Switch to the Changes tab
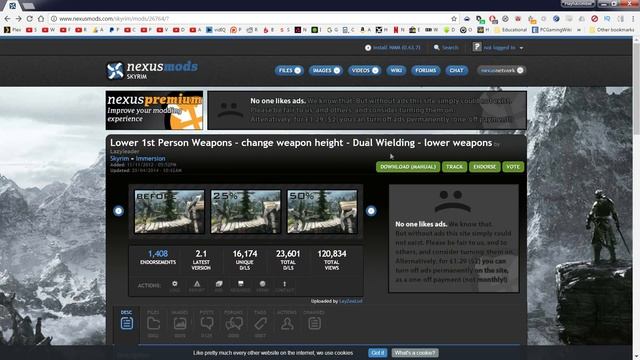Image resolution: width=640 pixels, height=360 pixels. pyautogui.click(x=314, y=322)
